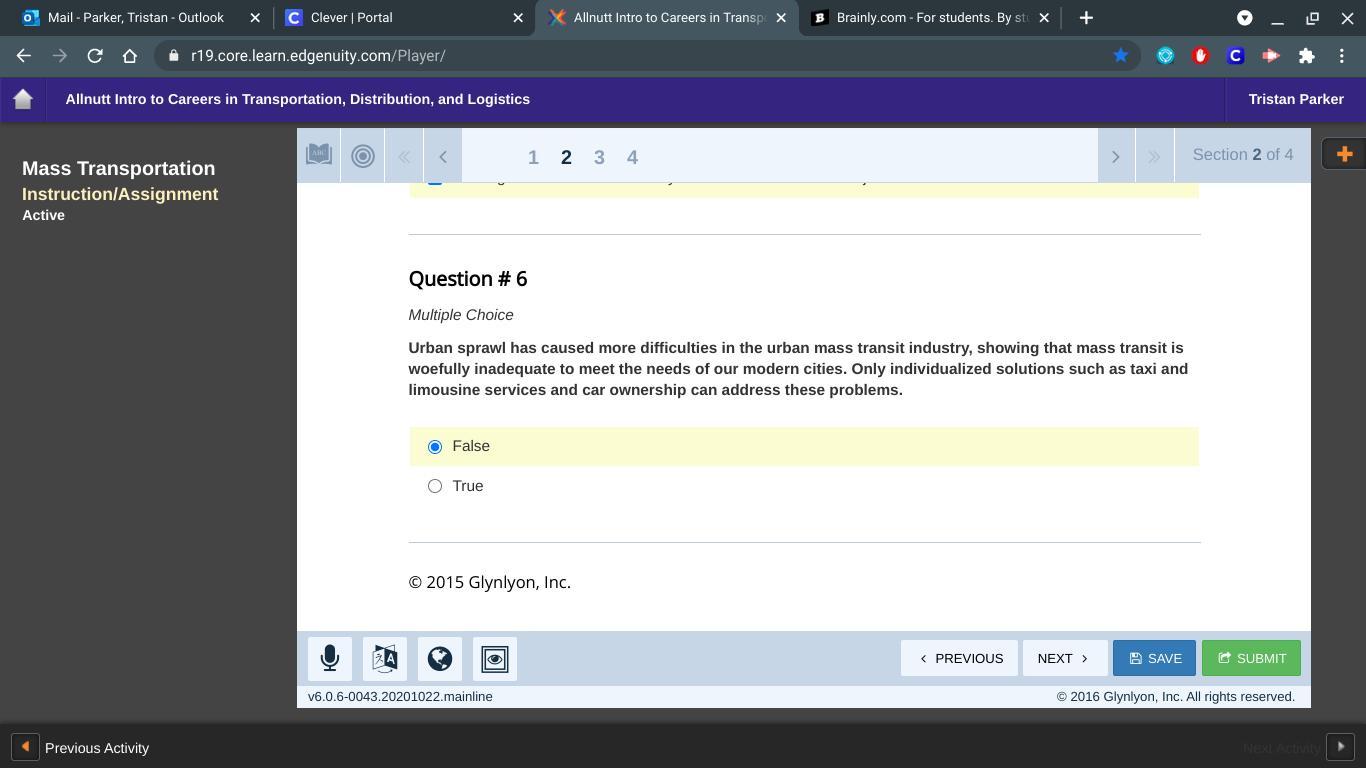Viewport: 1366px width, 768px height.
Task: Jump to last section with double-right arrow
Action: click(1154, 156)
